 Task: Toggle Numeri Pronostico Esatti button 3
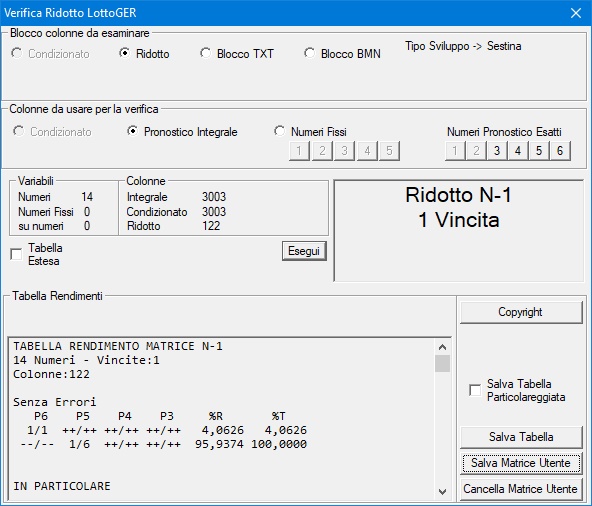[497, 151]
